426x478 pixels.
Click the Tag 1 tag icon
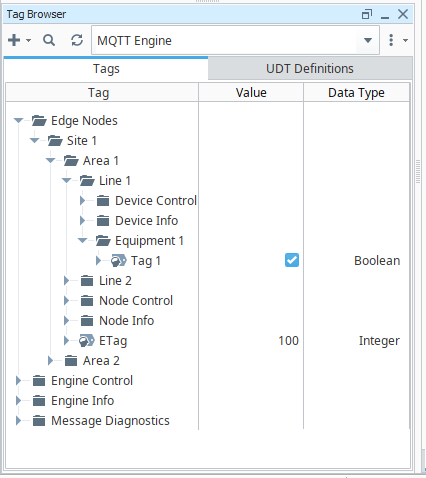coord(119,261)
